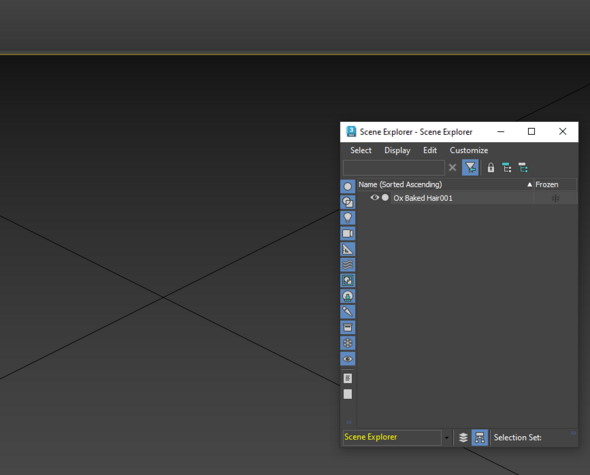Toggle Display Cameras filter icon

pos(348,233)
